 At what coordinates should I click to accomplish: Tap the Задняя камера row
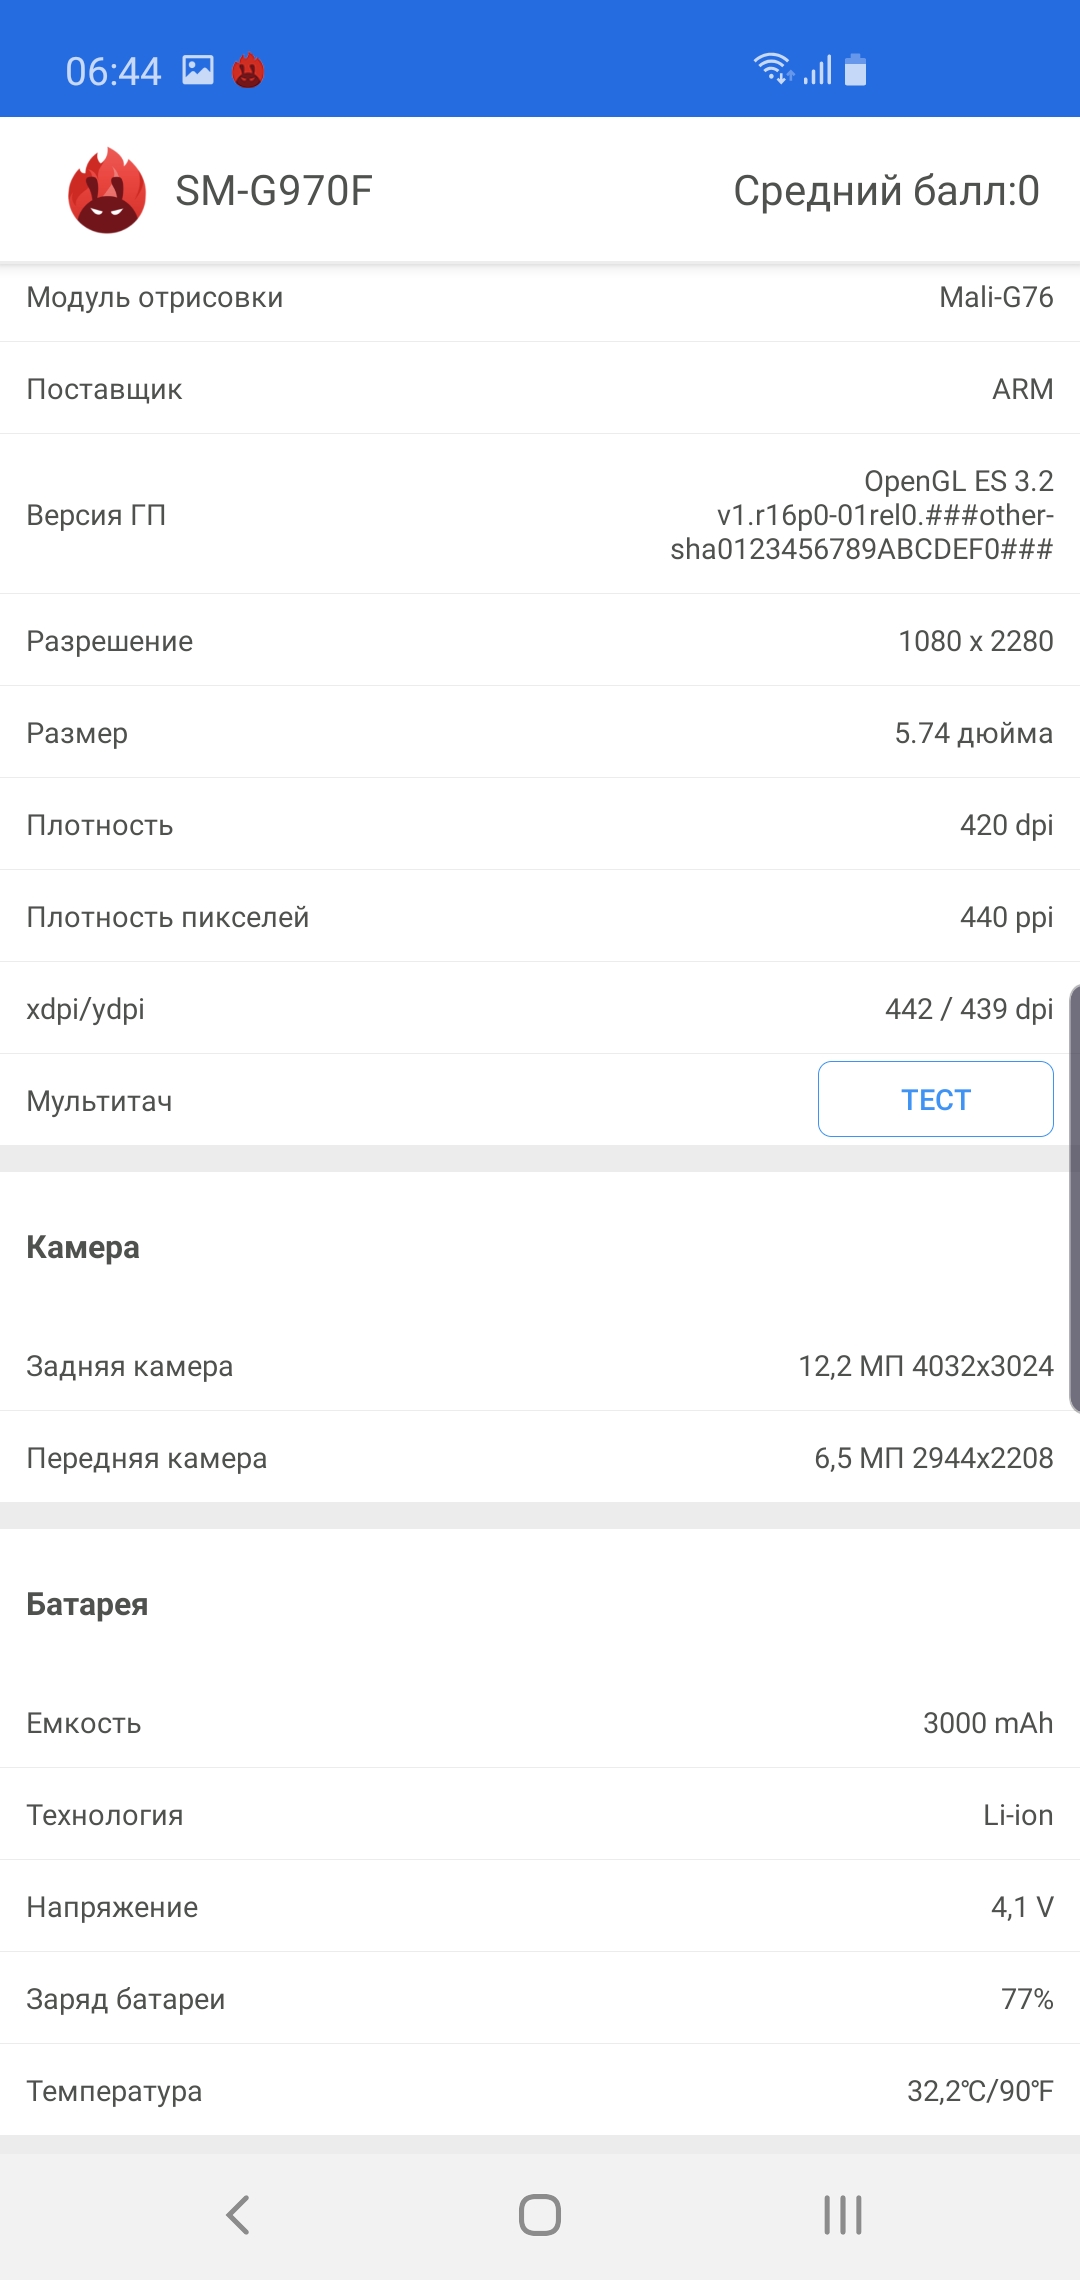[x=540, y=1365]
